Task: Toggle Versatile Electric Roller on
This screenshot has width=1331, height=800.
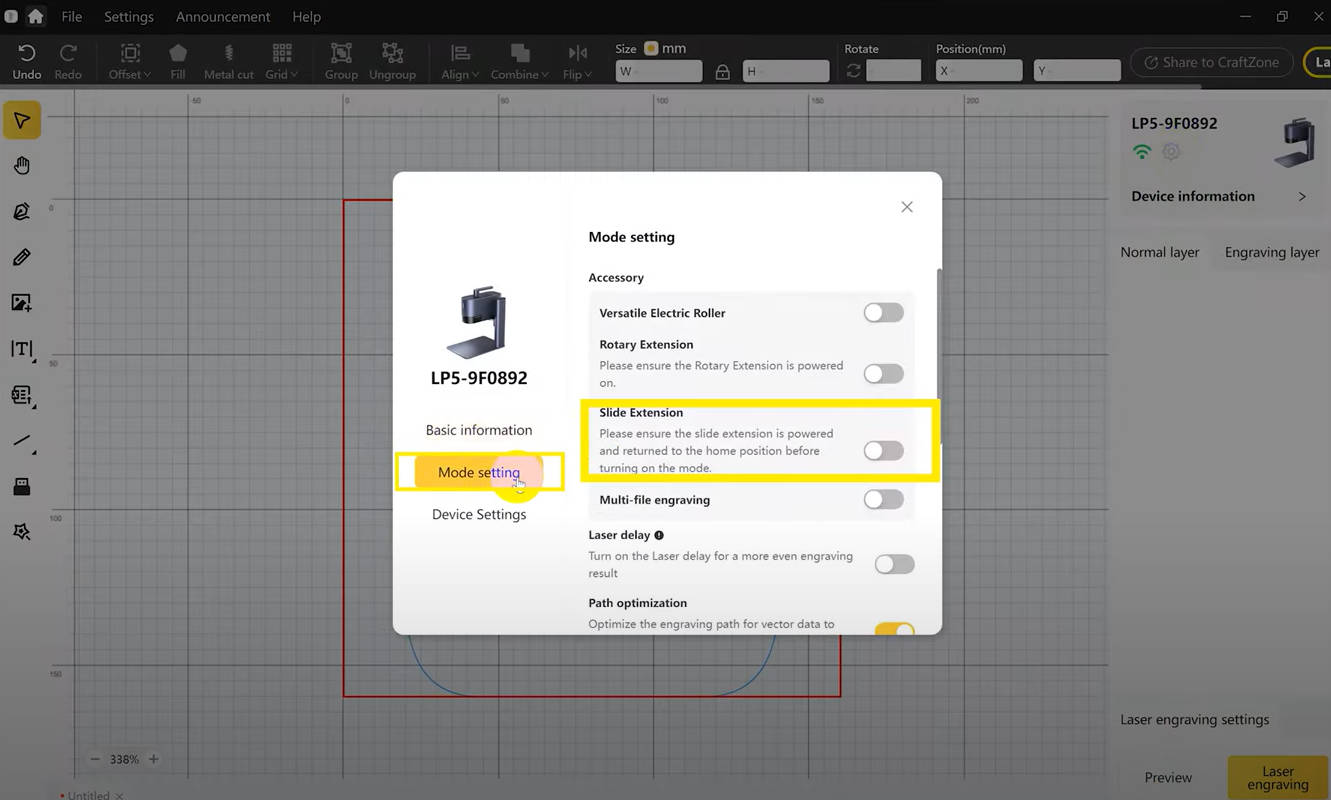Action: click(883, 313)
